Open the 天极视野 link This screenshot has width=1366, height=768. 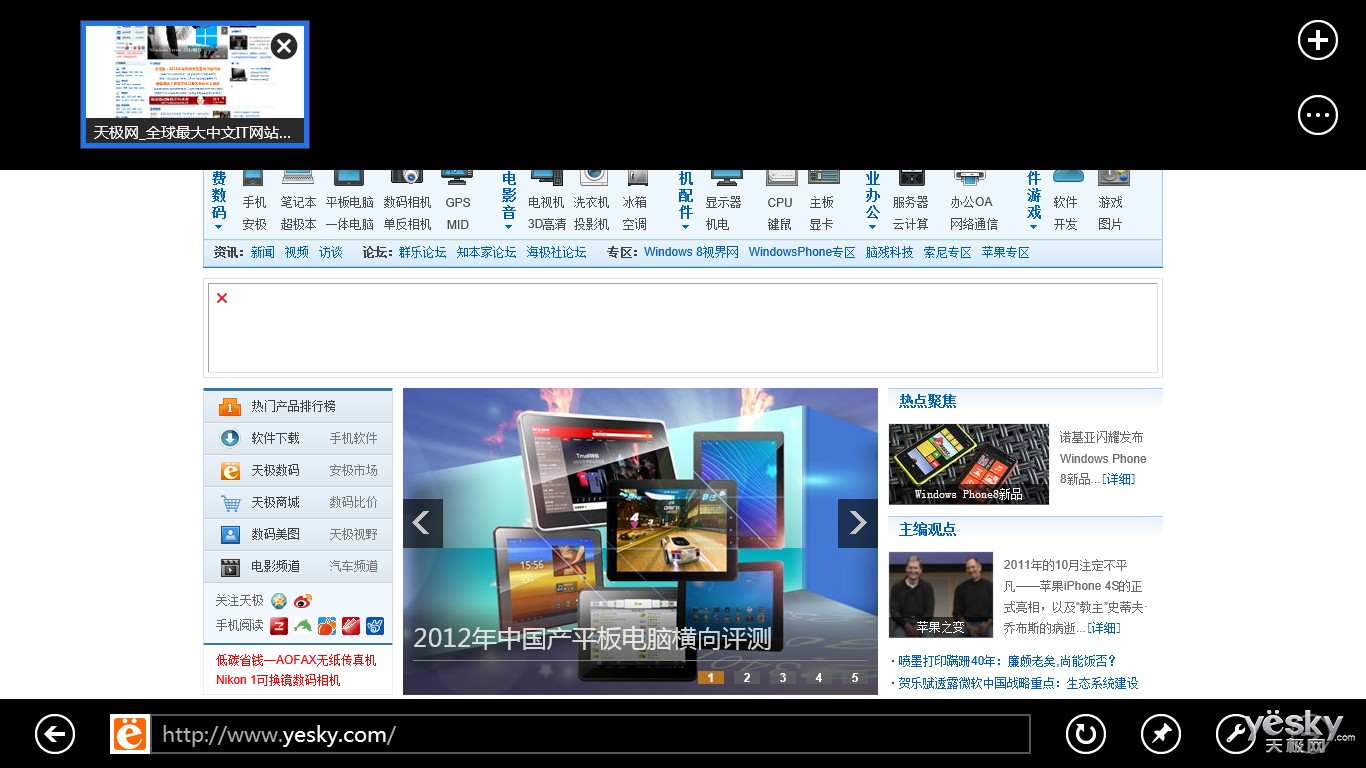[x=354, y=534]
